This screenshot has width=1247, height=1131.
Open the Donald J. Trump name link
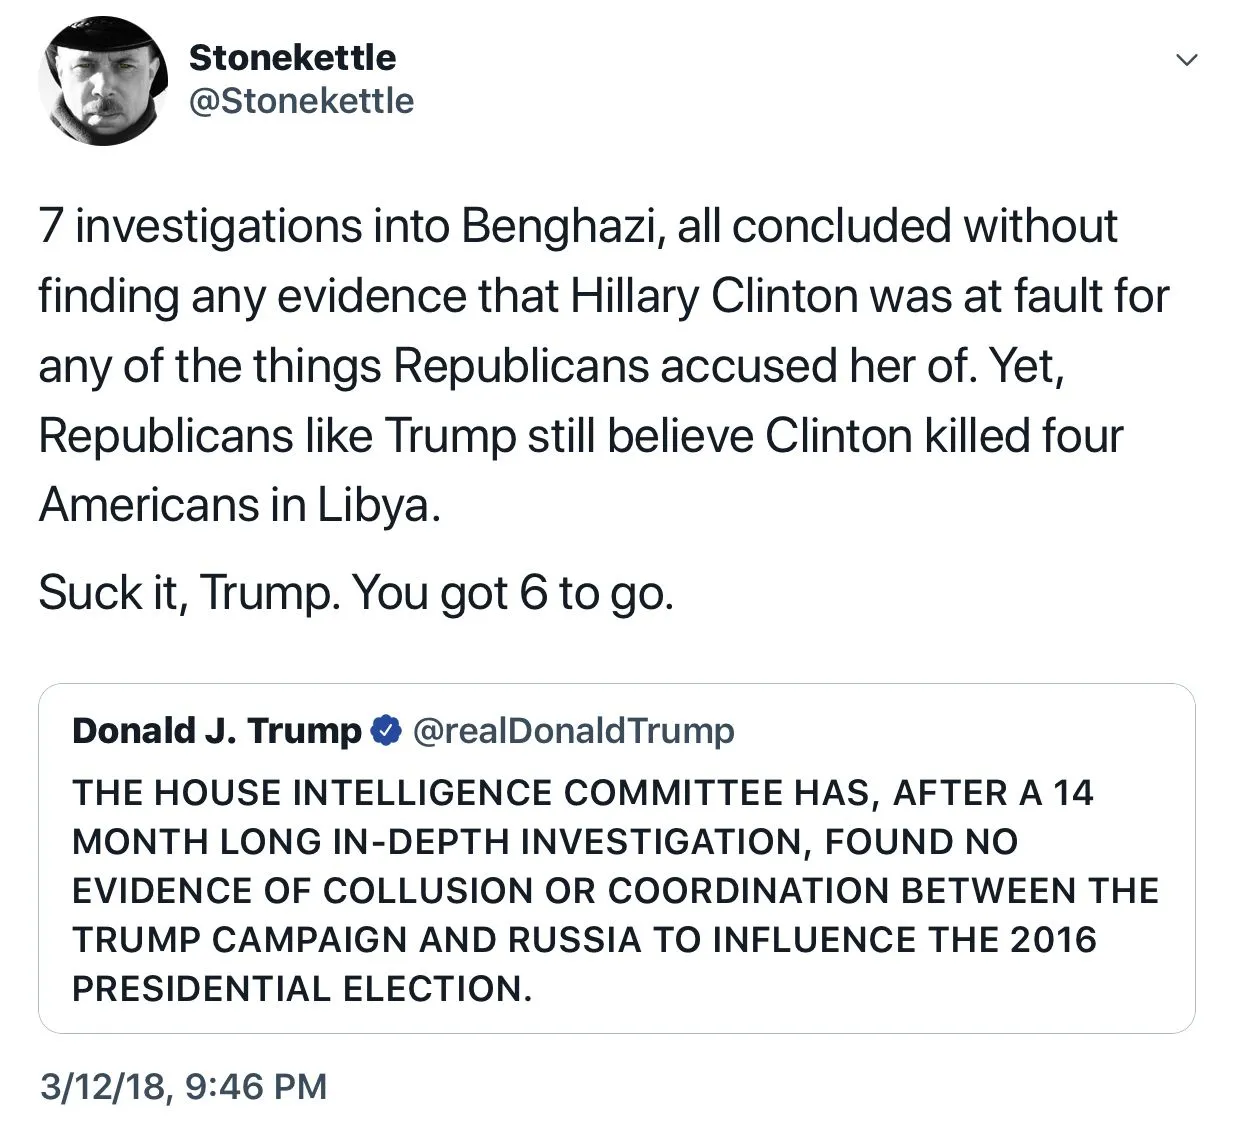(216, 731)
